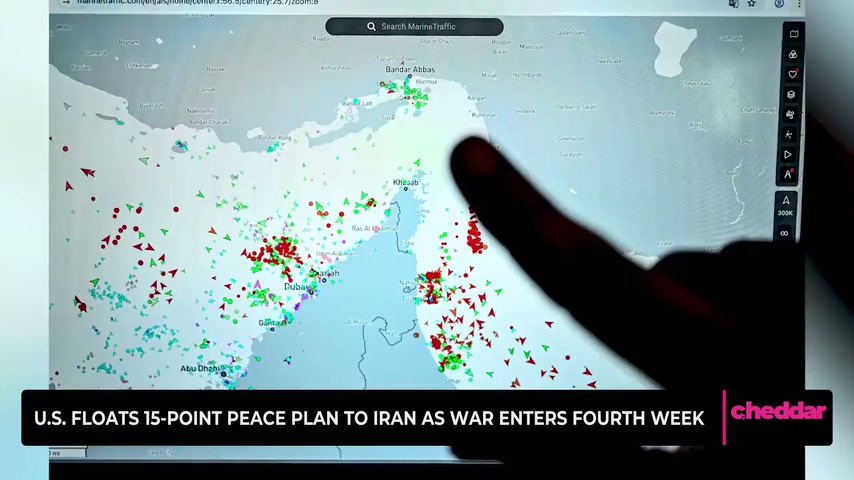Open the My Fleets heart icon
This screenshot has width=854, height=480.
(x=793, y=74)
